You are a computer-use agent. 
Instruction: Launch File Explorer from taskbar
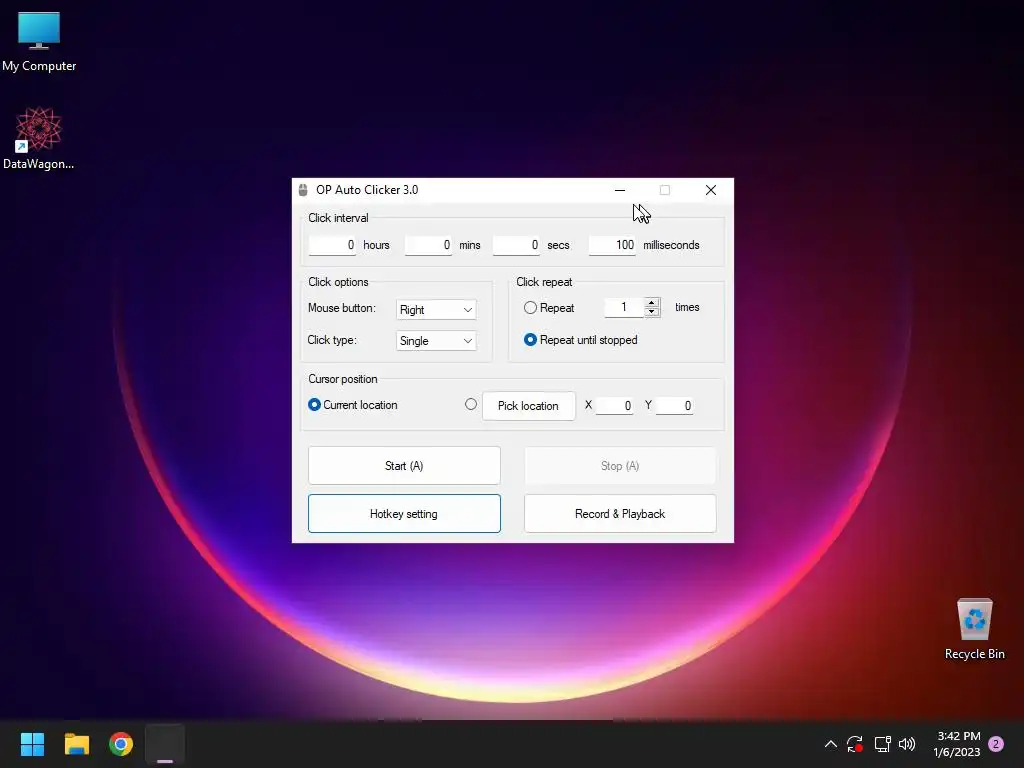point(76,744)
